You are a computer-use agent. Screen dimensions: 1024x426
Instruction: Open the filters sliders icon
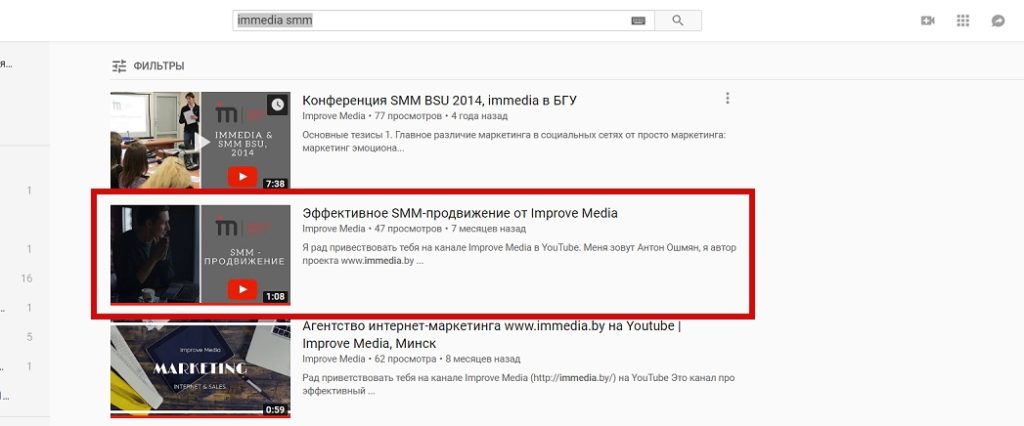point(119,66)
